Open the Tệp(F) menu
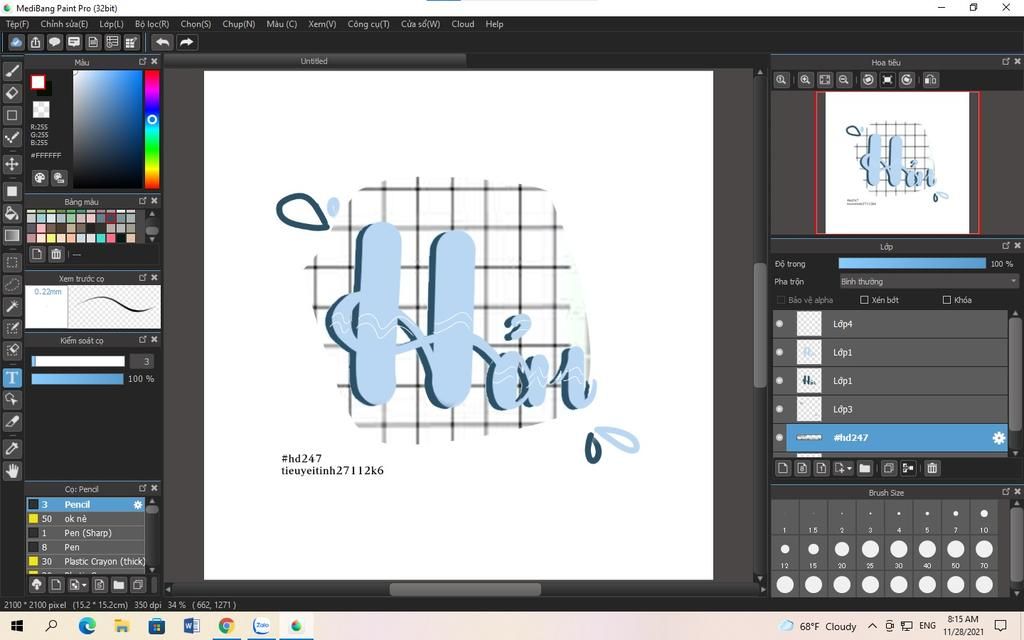 pos(18,24)
